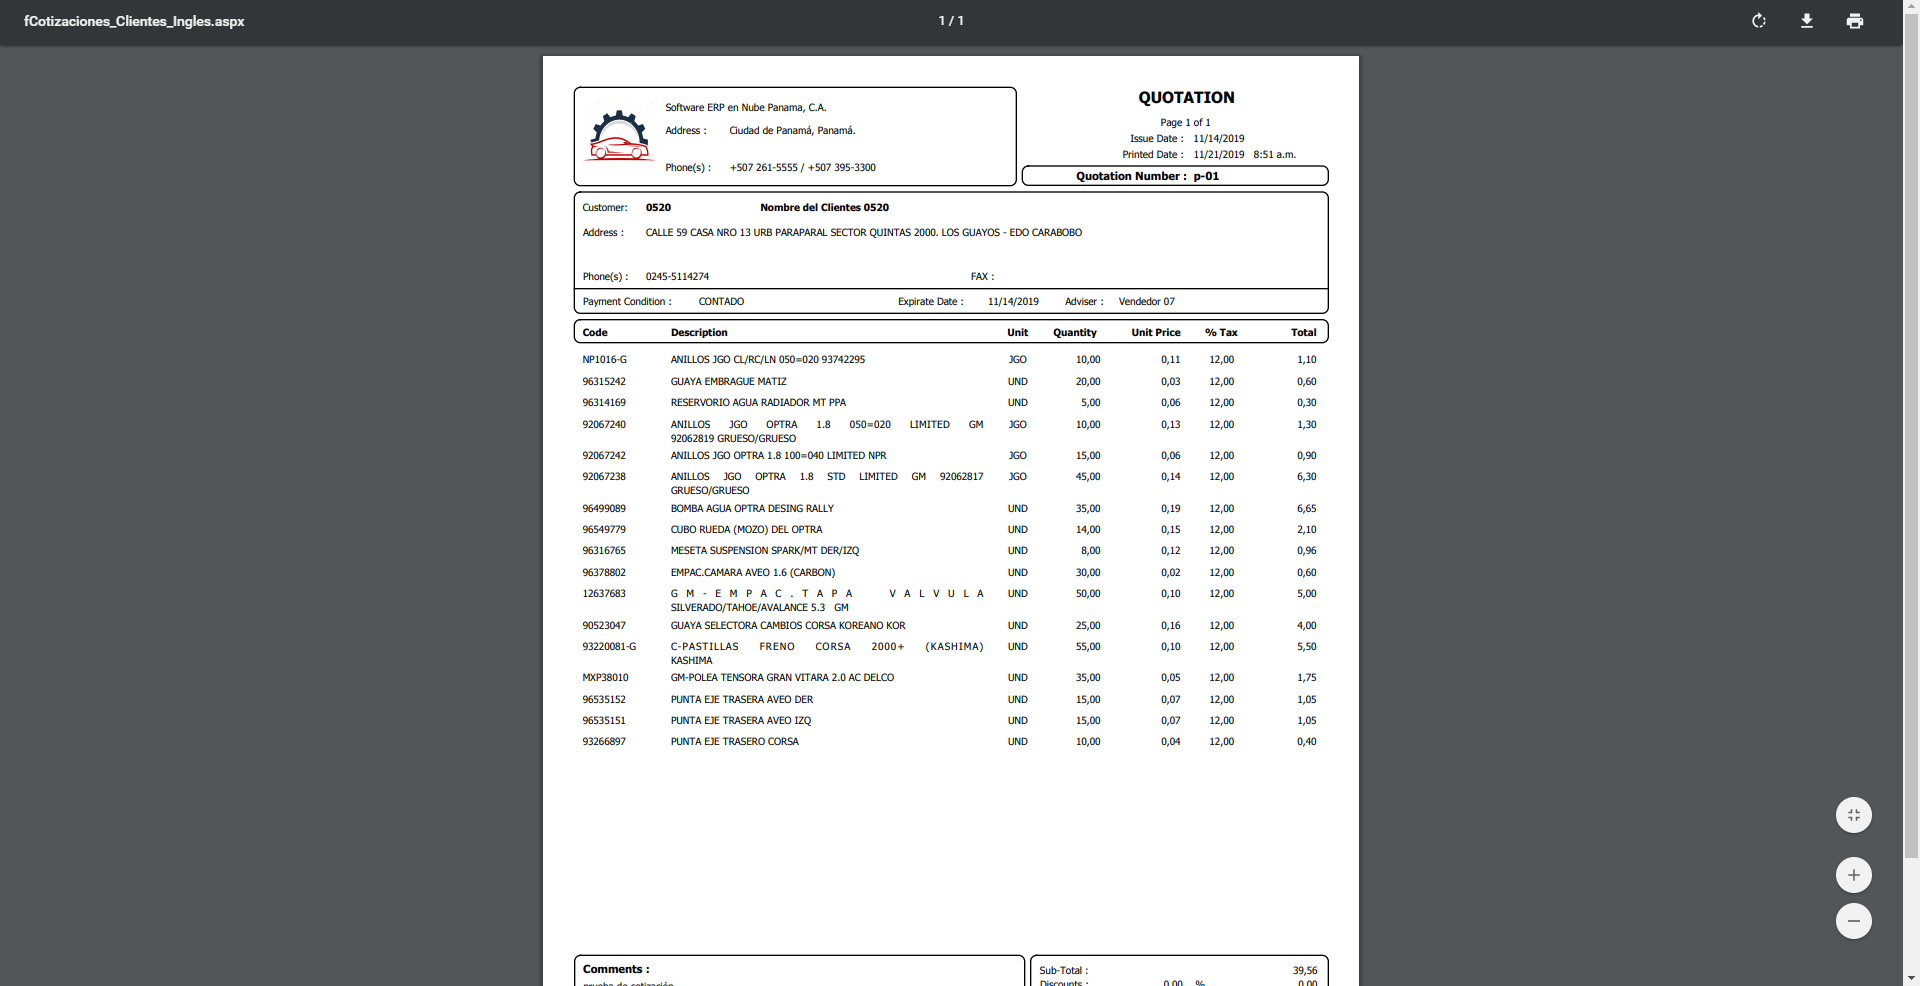Click quantity 45,00 of item 92067238
This screenshot has height=986, width=1920.
(x=1088, y=476)
